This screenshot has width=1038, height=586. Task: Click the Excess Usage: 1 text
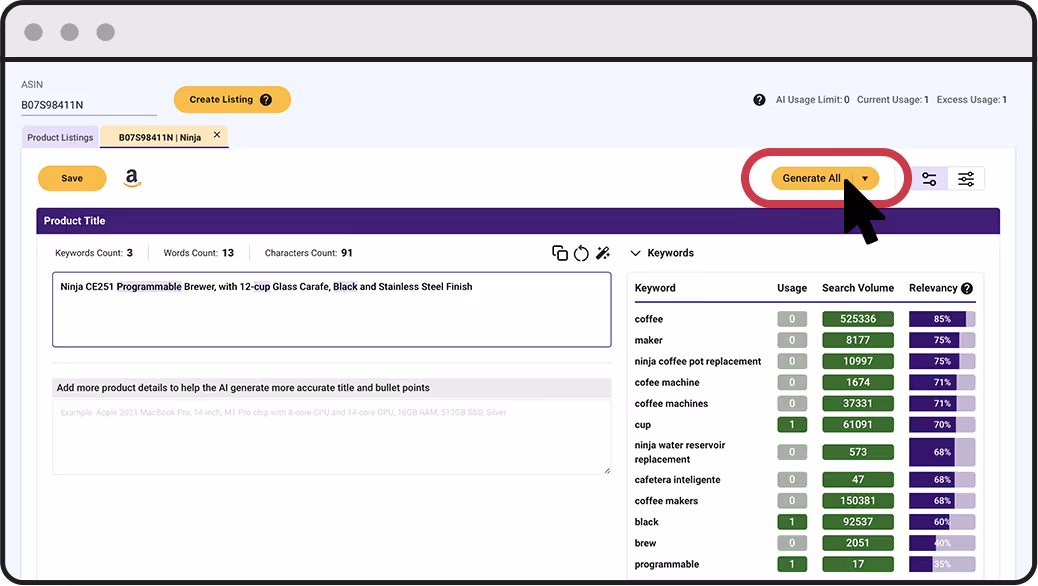971,100
